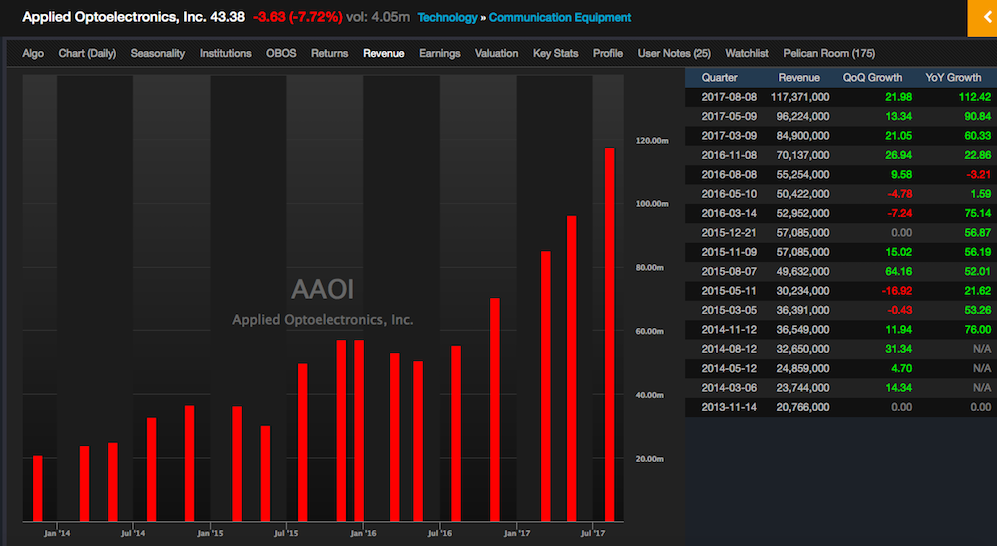This screenshot has width=997, height=546.
Task: Click the Applied Optoelectronics, Inc. 43.38 title
Action: (x=134, y=17)
